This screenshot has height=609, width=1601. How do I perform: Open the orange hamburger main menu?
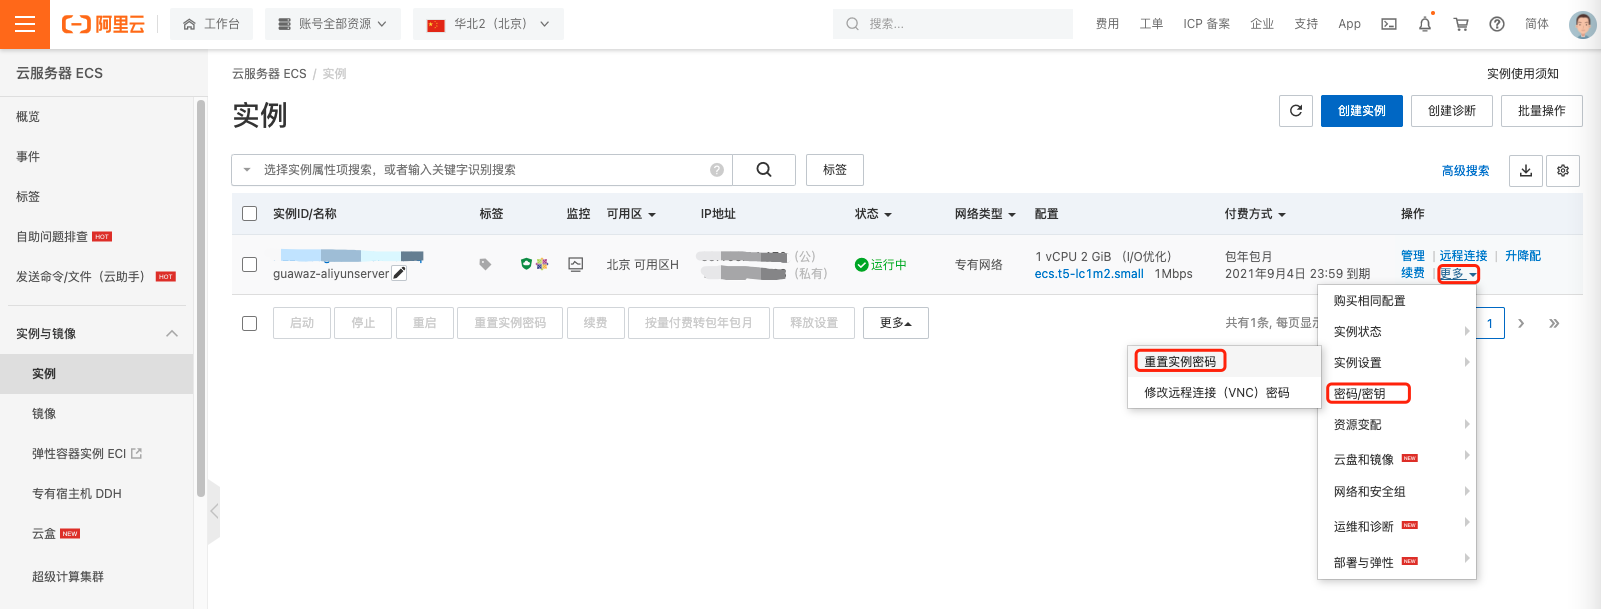coord(25,24)
